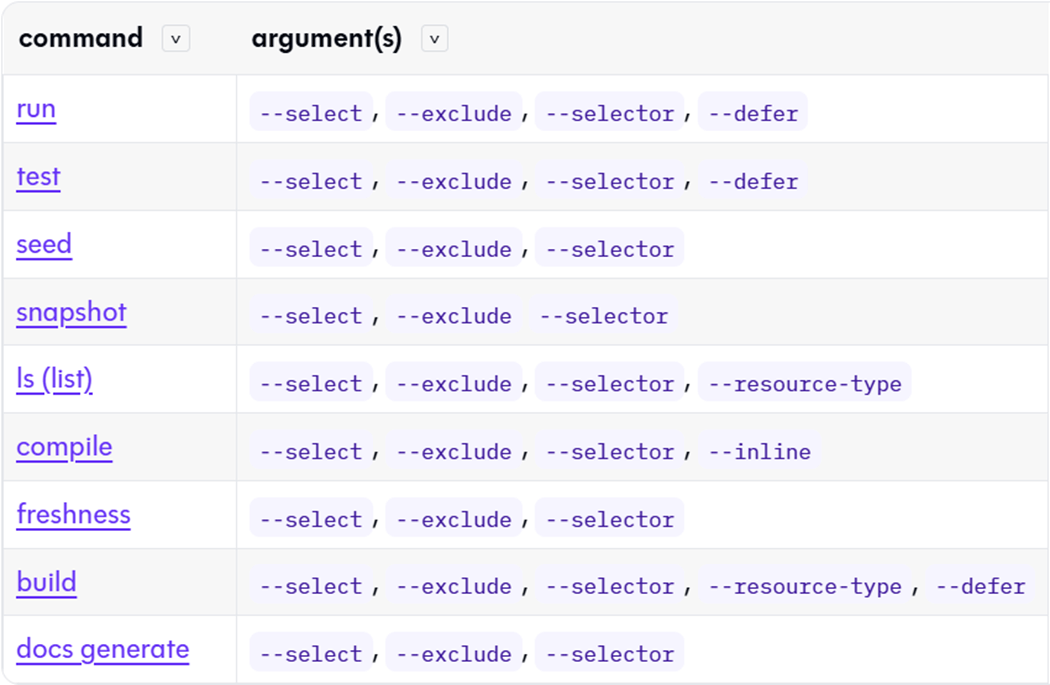Select --resource-type in the ls row

pos(805,384)
